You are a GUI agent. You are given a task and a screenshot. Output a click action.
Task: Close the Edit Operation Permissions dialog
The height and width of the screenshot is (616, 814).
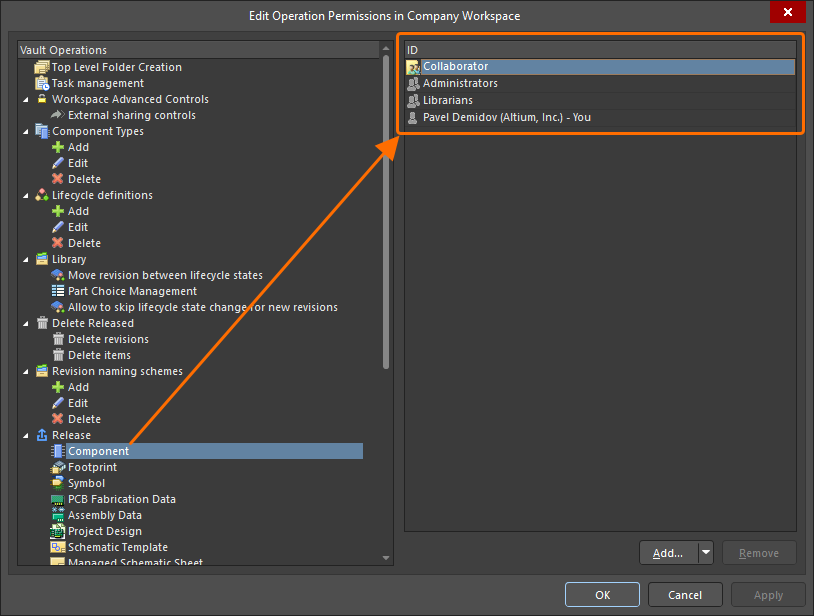coord(788,12)
